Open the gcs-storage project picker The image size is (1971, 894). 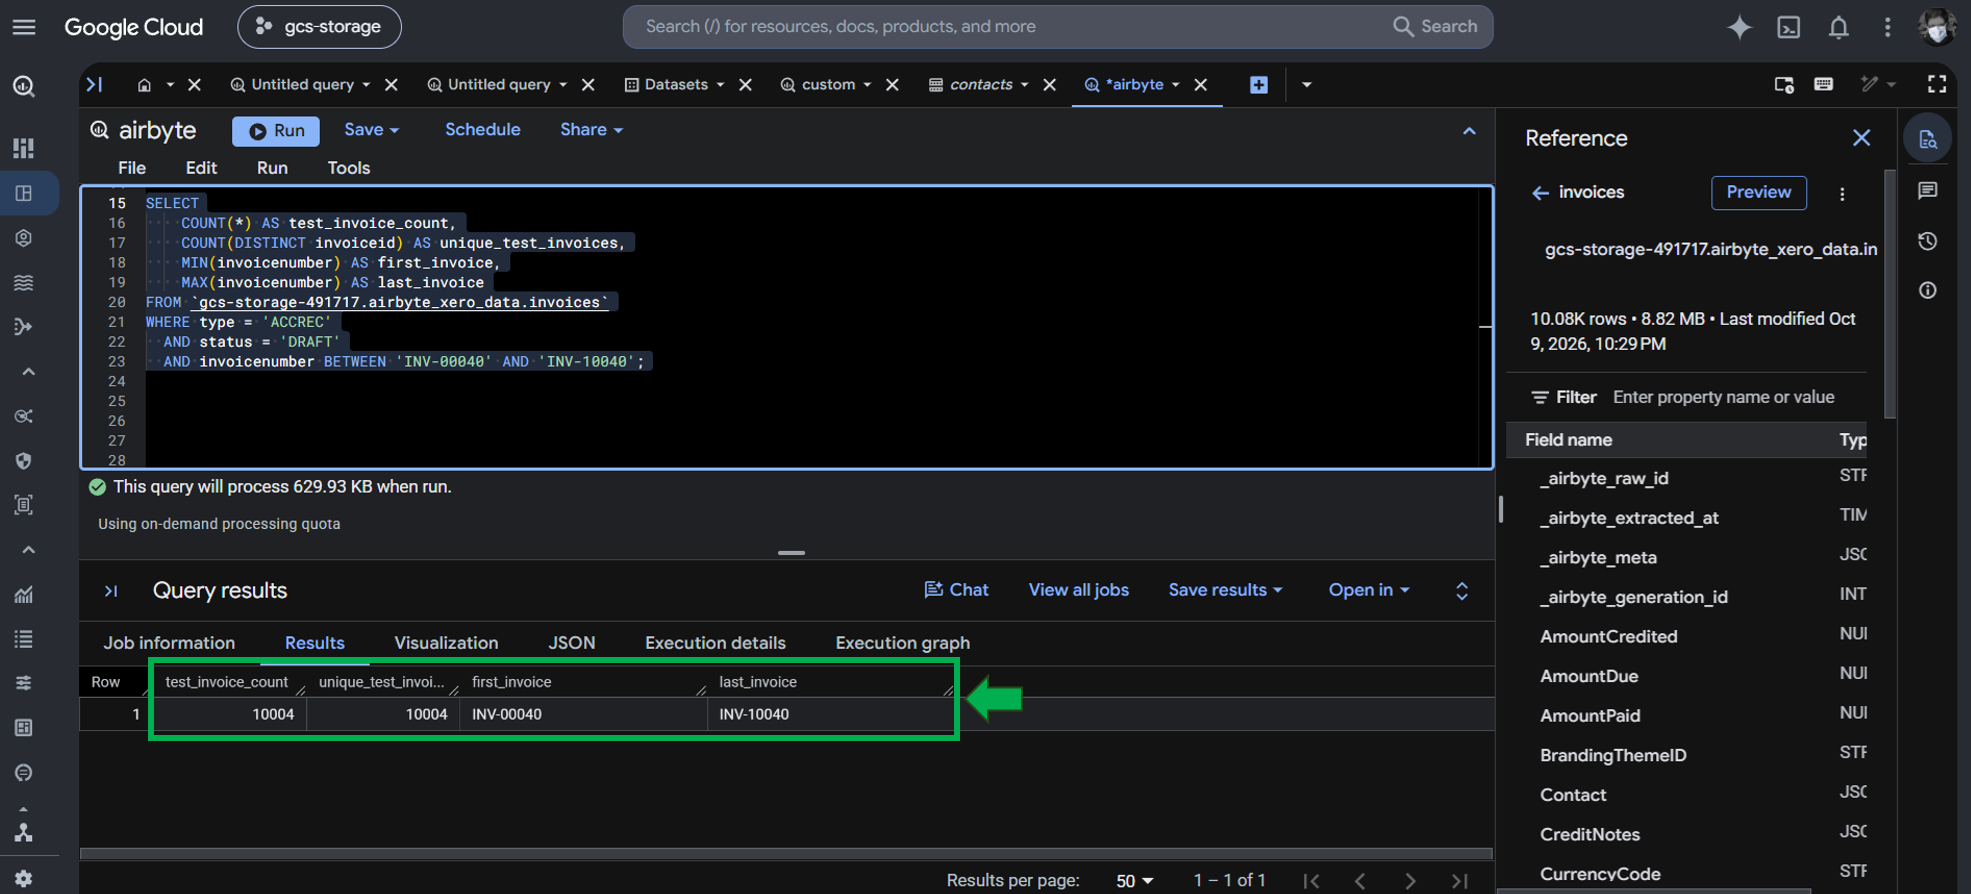pyautogui.click(x=319, y=27)
